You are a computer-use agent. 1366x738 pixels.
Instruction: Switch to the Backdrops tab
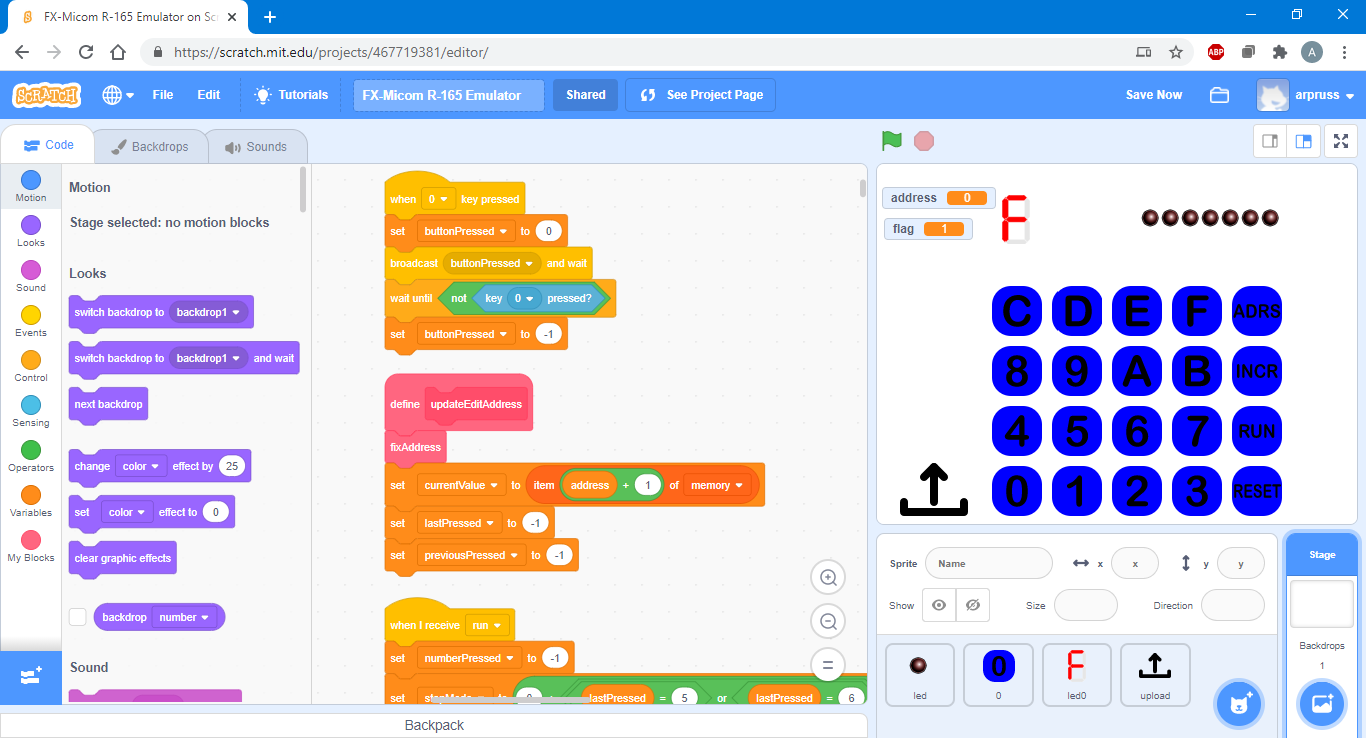pos(149,147)
